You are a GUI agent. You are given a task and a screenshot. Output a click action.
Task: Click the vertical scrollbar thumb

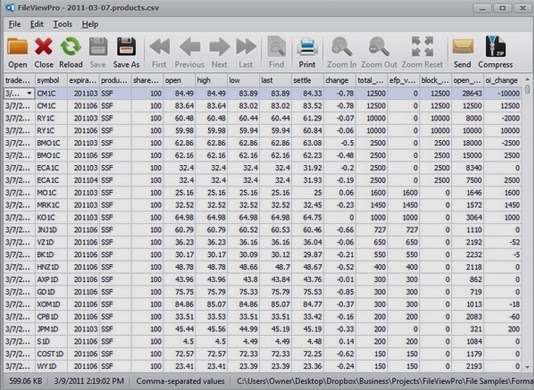528,90
